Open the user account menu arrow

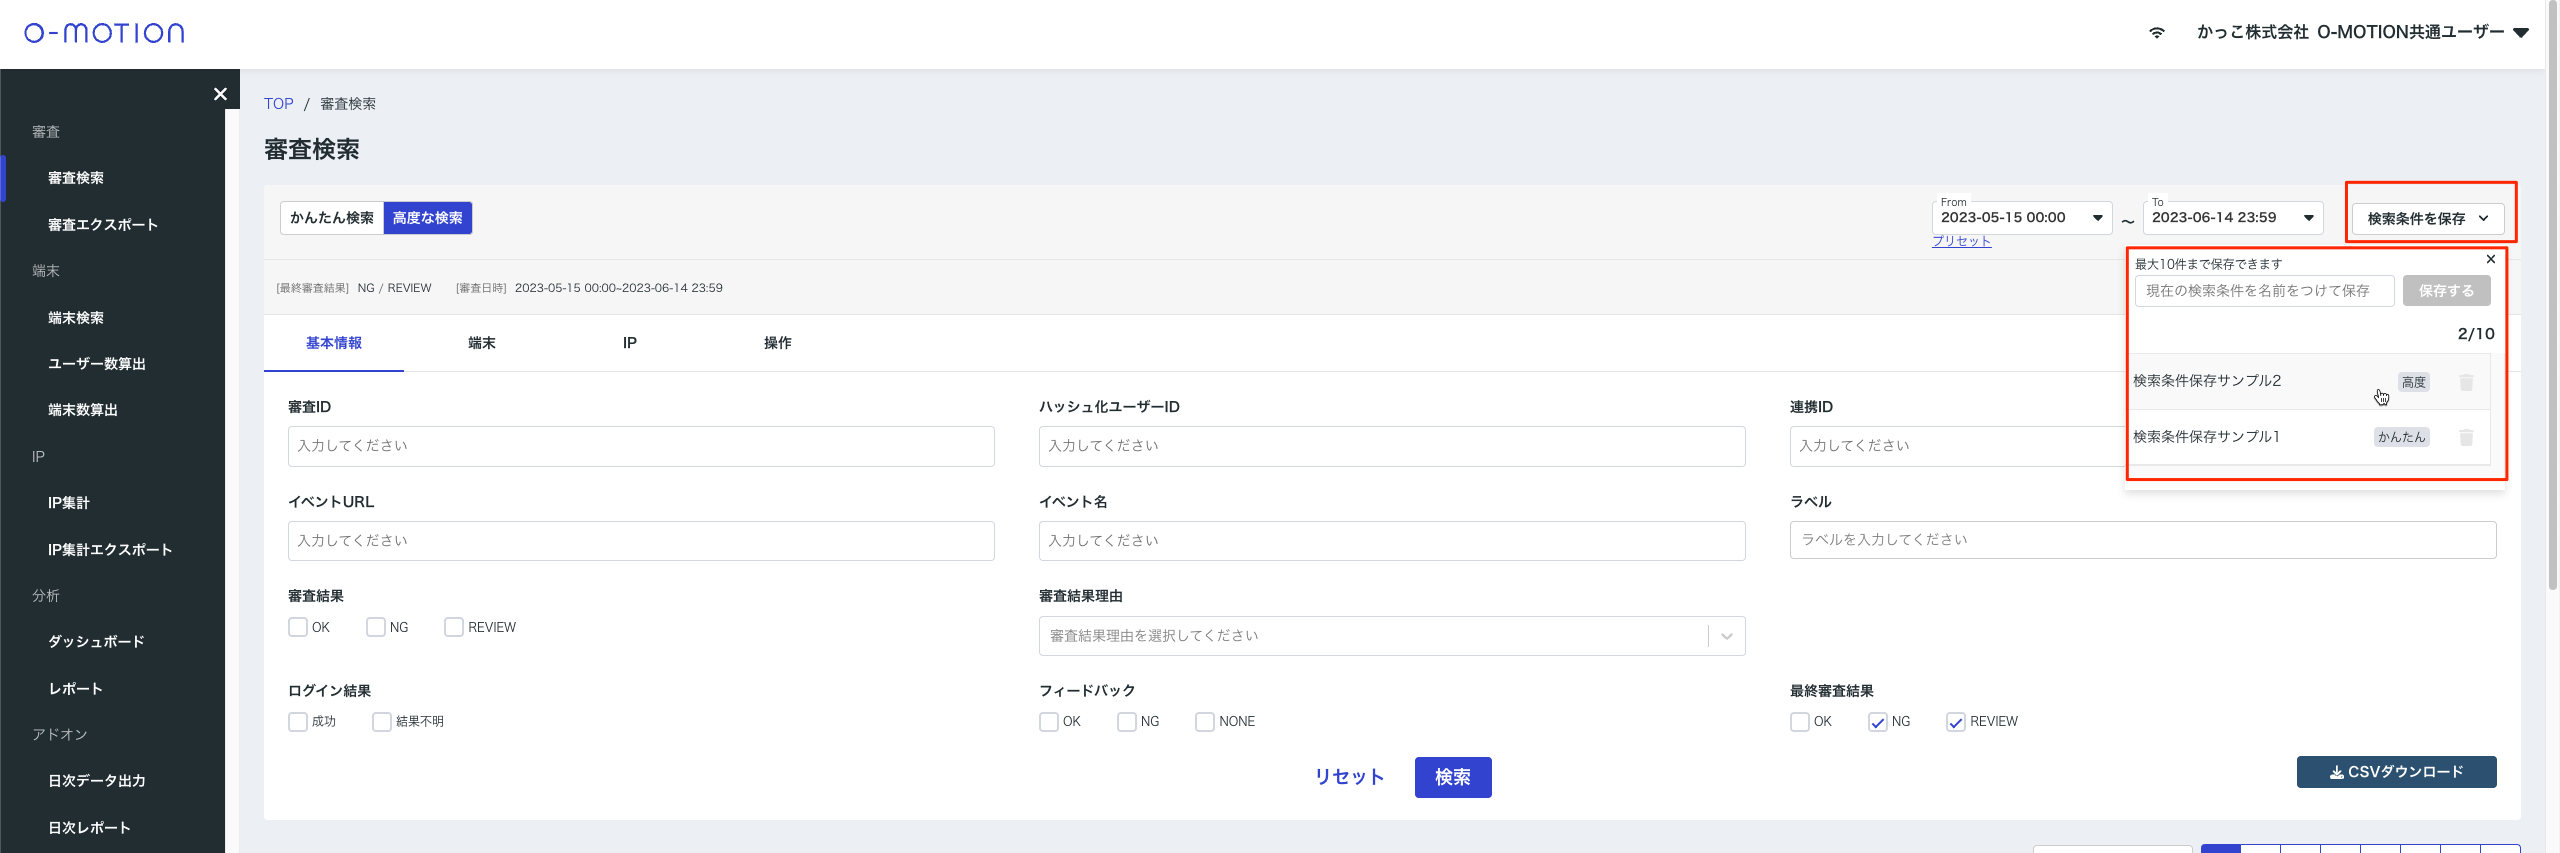[2521, 33]
